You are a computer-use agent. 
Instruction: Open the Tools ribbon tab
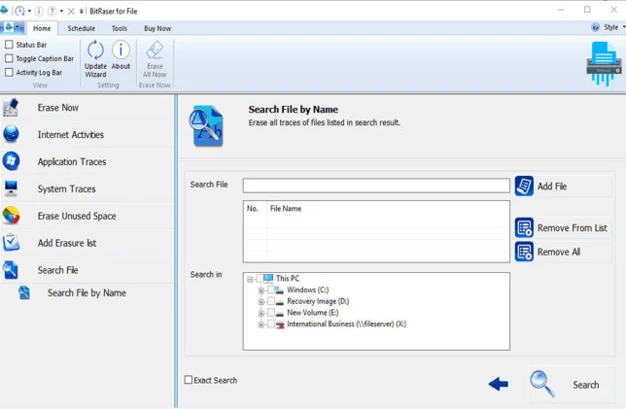(119, 28)
